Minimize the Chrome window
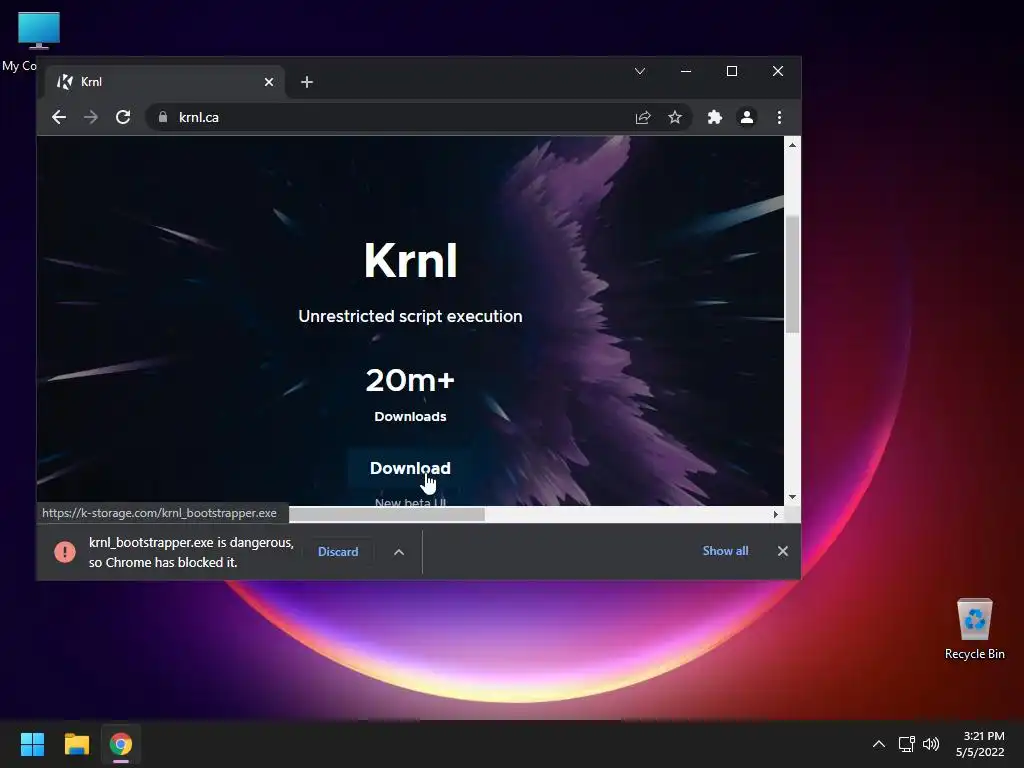 pyautogui.click(x=686, y=71)
